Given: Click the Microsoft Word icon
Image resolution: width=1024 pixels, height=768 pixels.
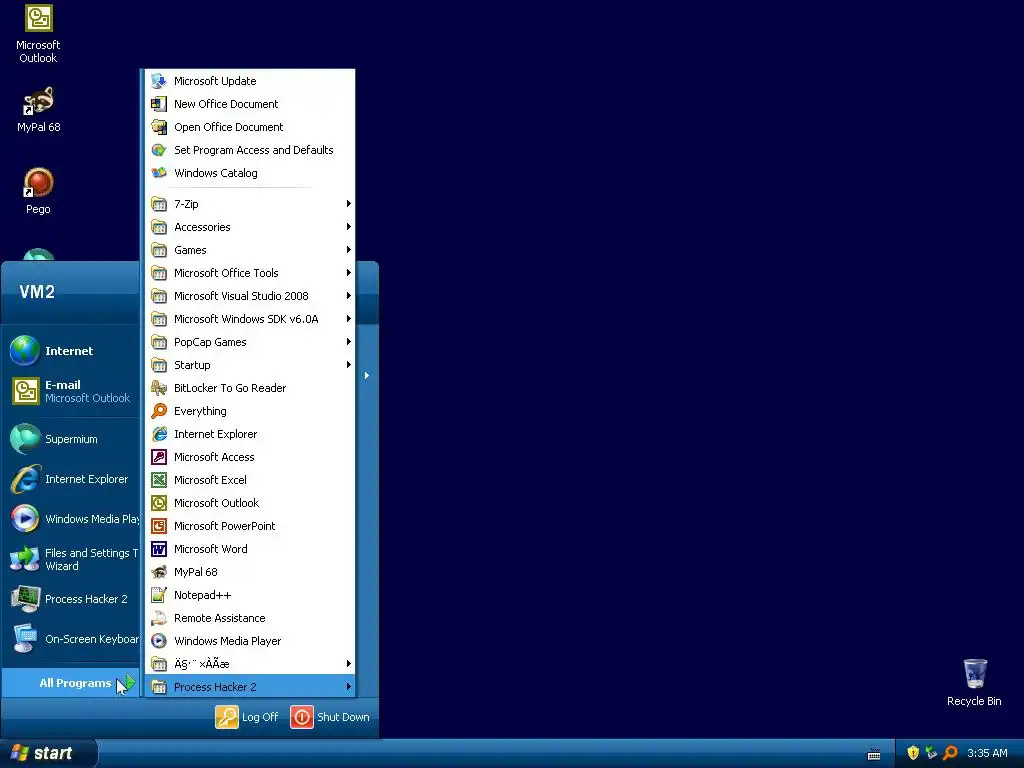Looking at the screenshot, I should point(159,549).
